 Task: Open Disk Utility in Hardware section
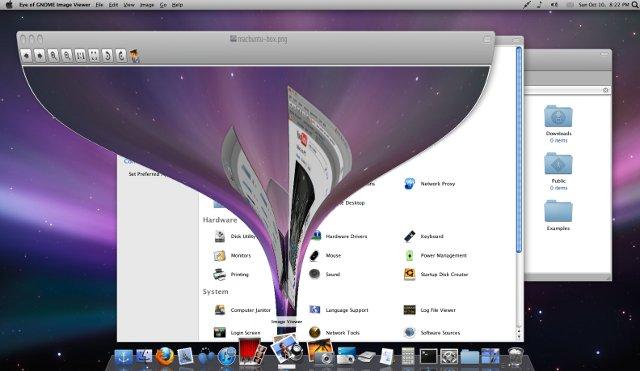235,236
